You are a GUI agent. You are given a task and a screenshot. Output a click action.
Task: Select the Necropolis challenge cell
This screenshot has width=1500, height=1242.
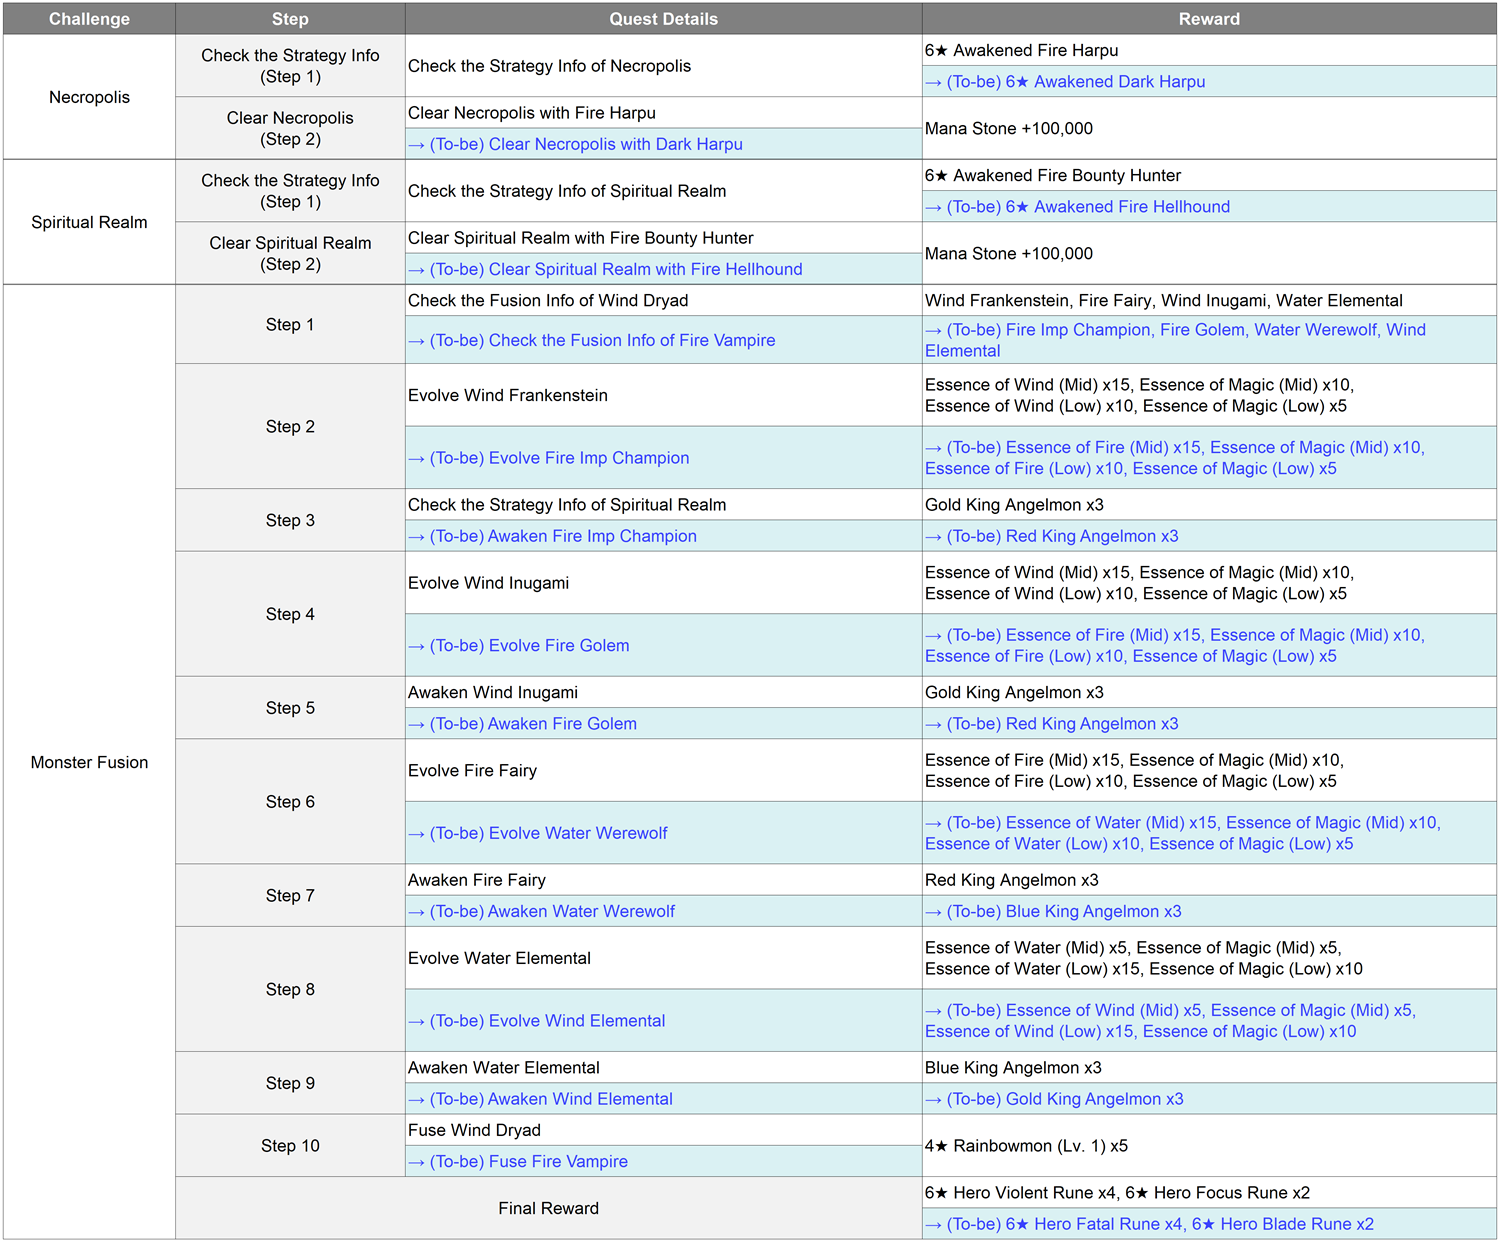[x=89, y=97]
